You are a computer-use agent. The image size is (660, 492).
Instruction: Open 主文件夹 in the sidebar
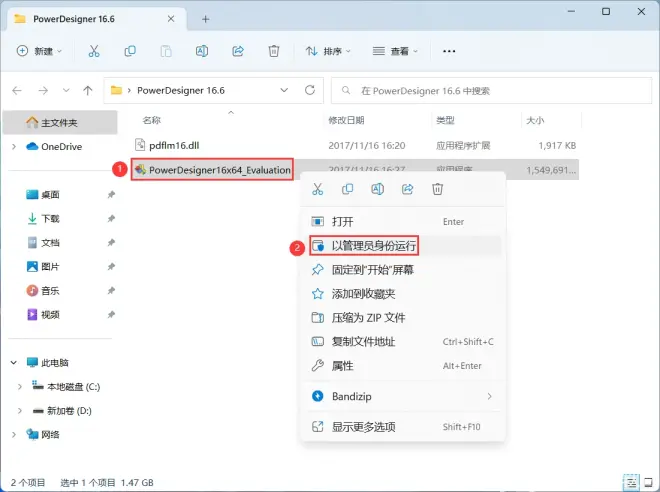tap(60, 122)
